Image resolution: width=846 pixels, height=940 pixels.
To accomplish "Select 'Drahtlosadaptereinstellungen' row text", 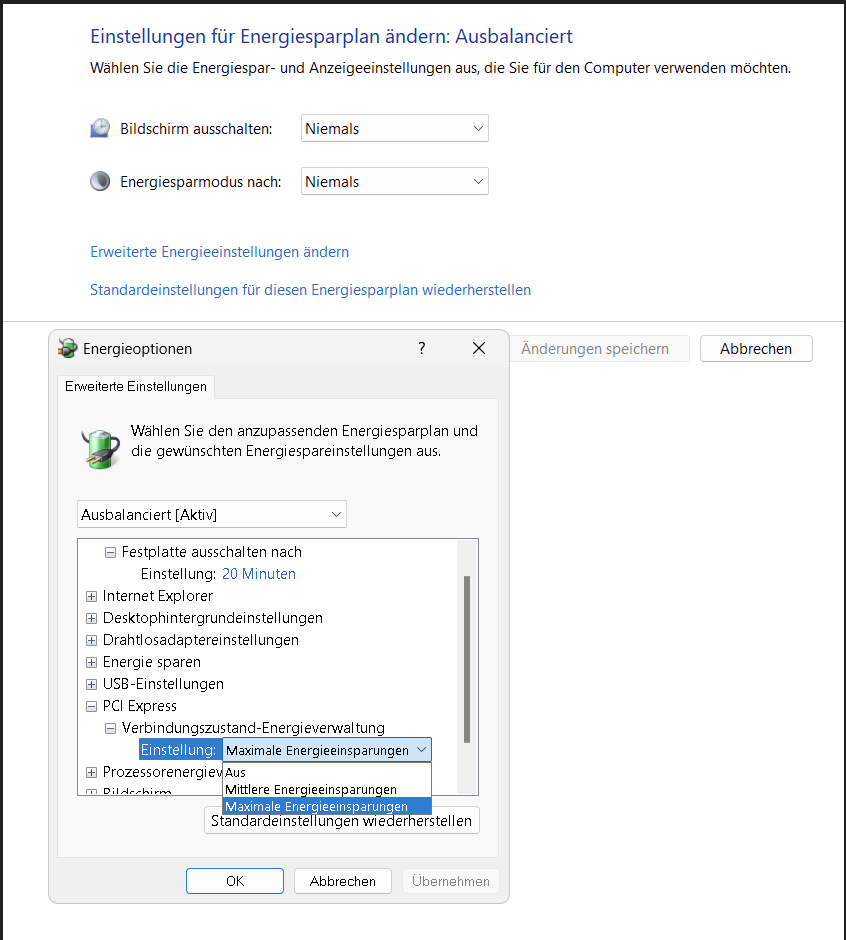I will (x=201, y=640).
